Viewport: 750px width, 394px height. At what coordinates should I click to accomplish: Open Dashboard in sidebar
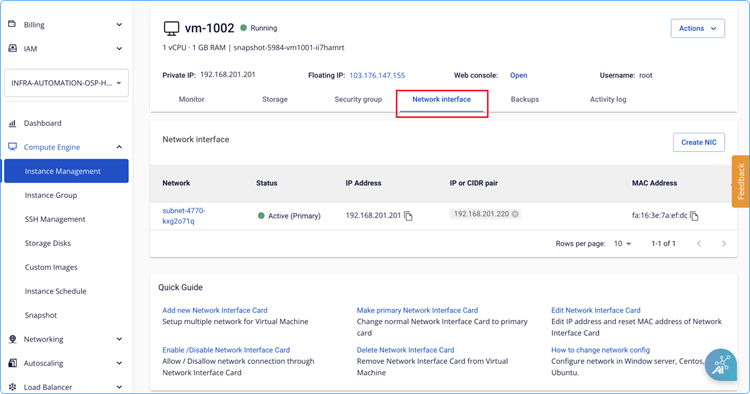click(x=43, y=123)
